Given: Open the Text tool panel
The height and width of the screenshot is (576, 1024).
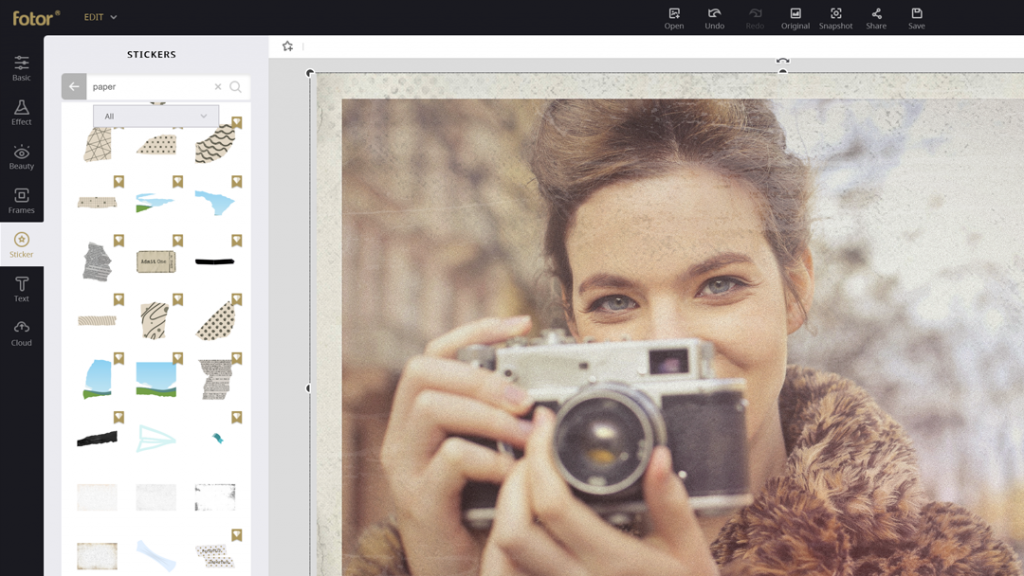Looking at the screenshot, I should (22, 289).
